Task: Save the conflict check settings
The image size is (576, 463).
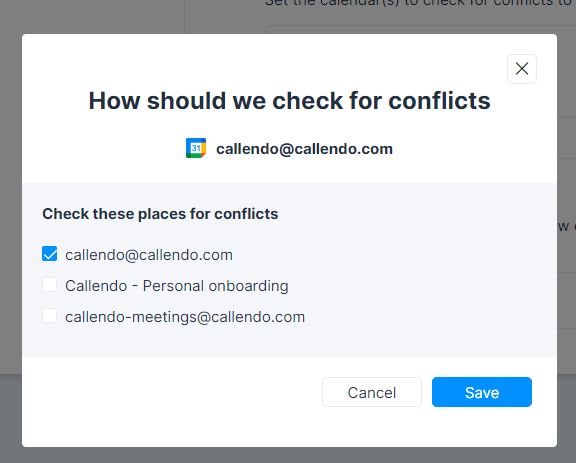Action: [482, 392]
